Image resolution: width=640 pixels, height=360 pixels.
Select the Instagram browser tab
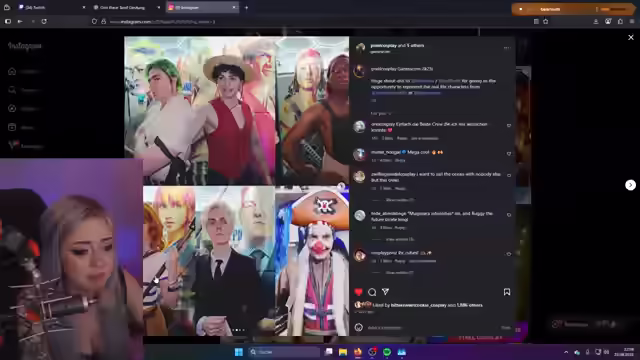coord(202,7)
